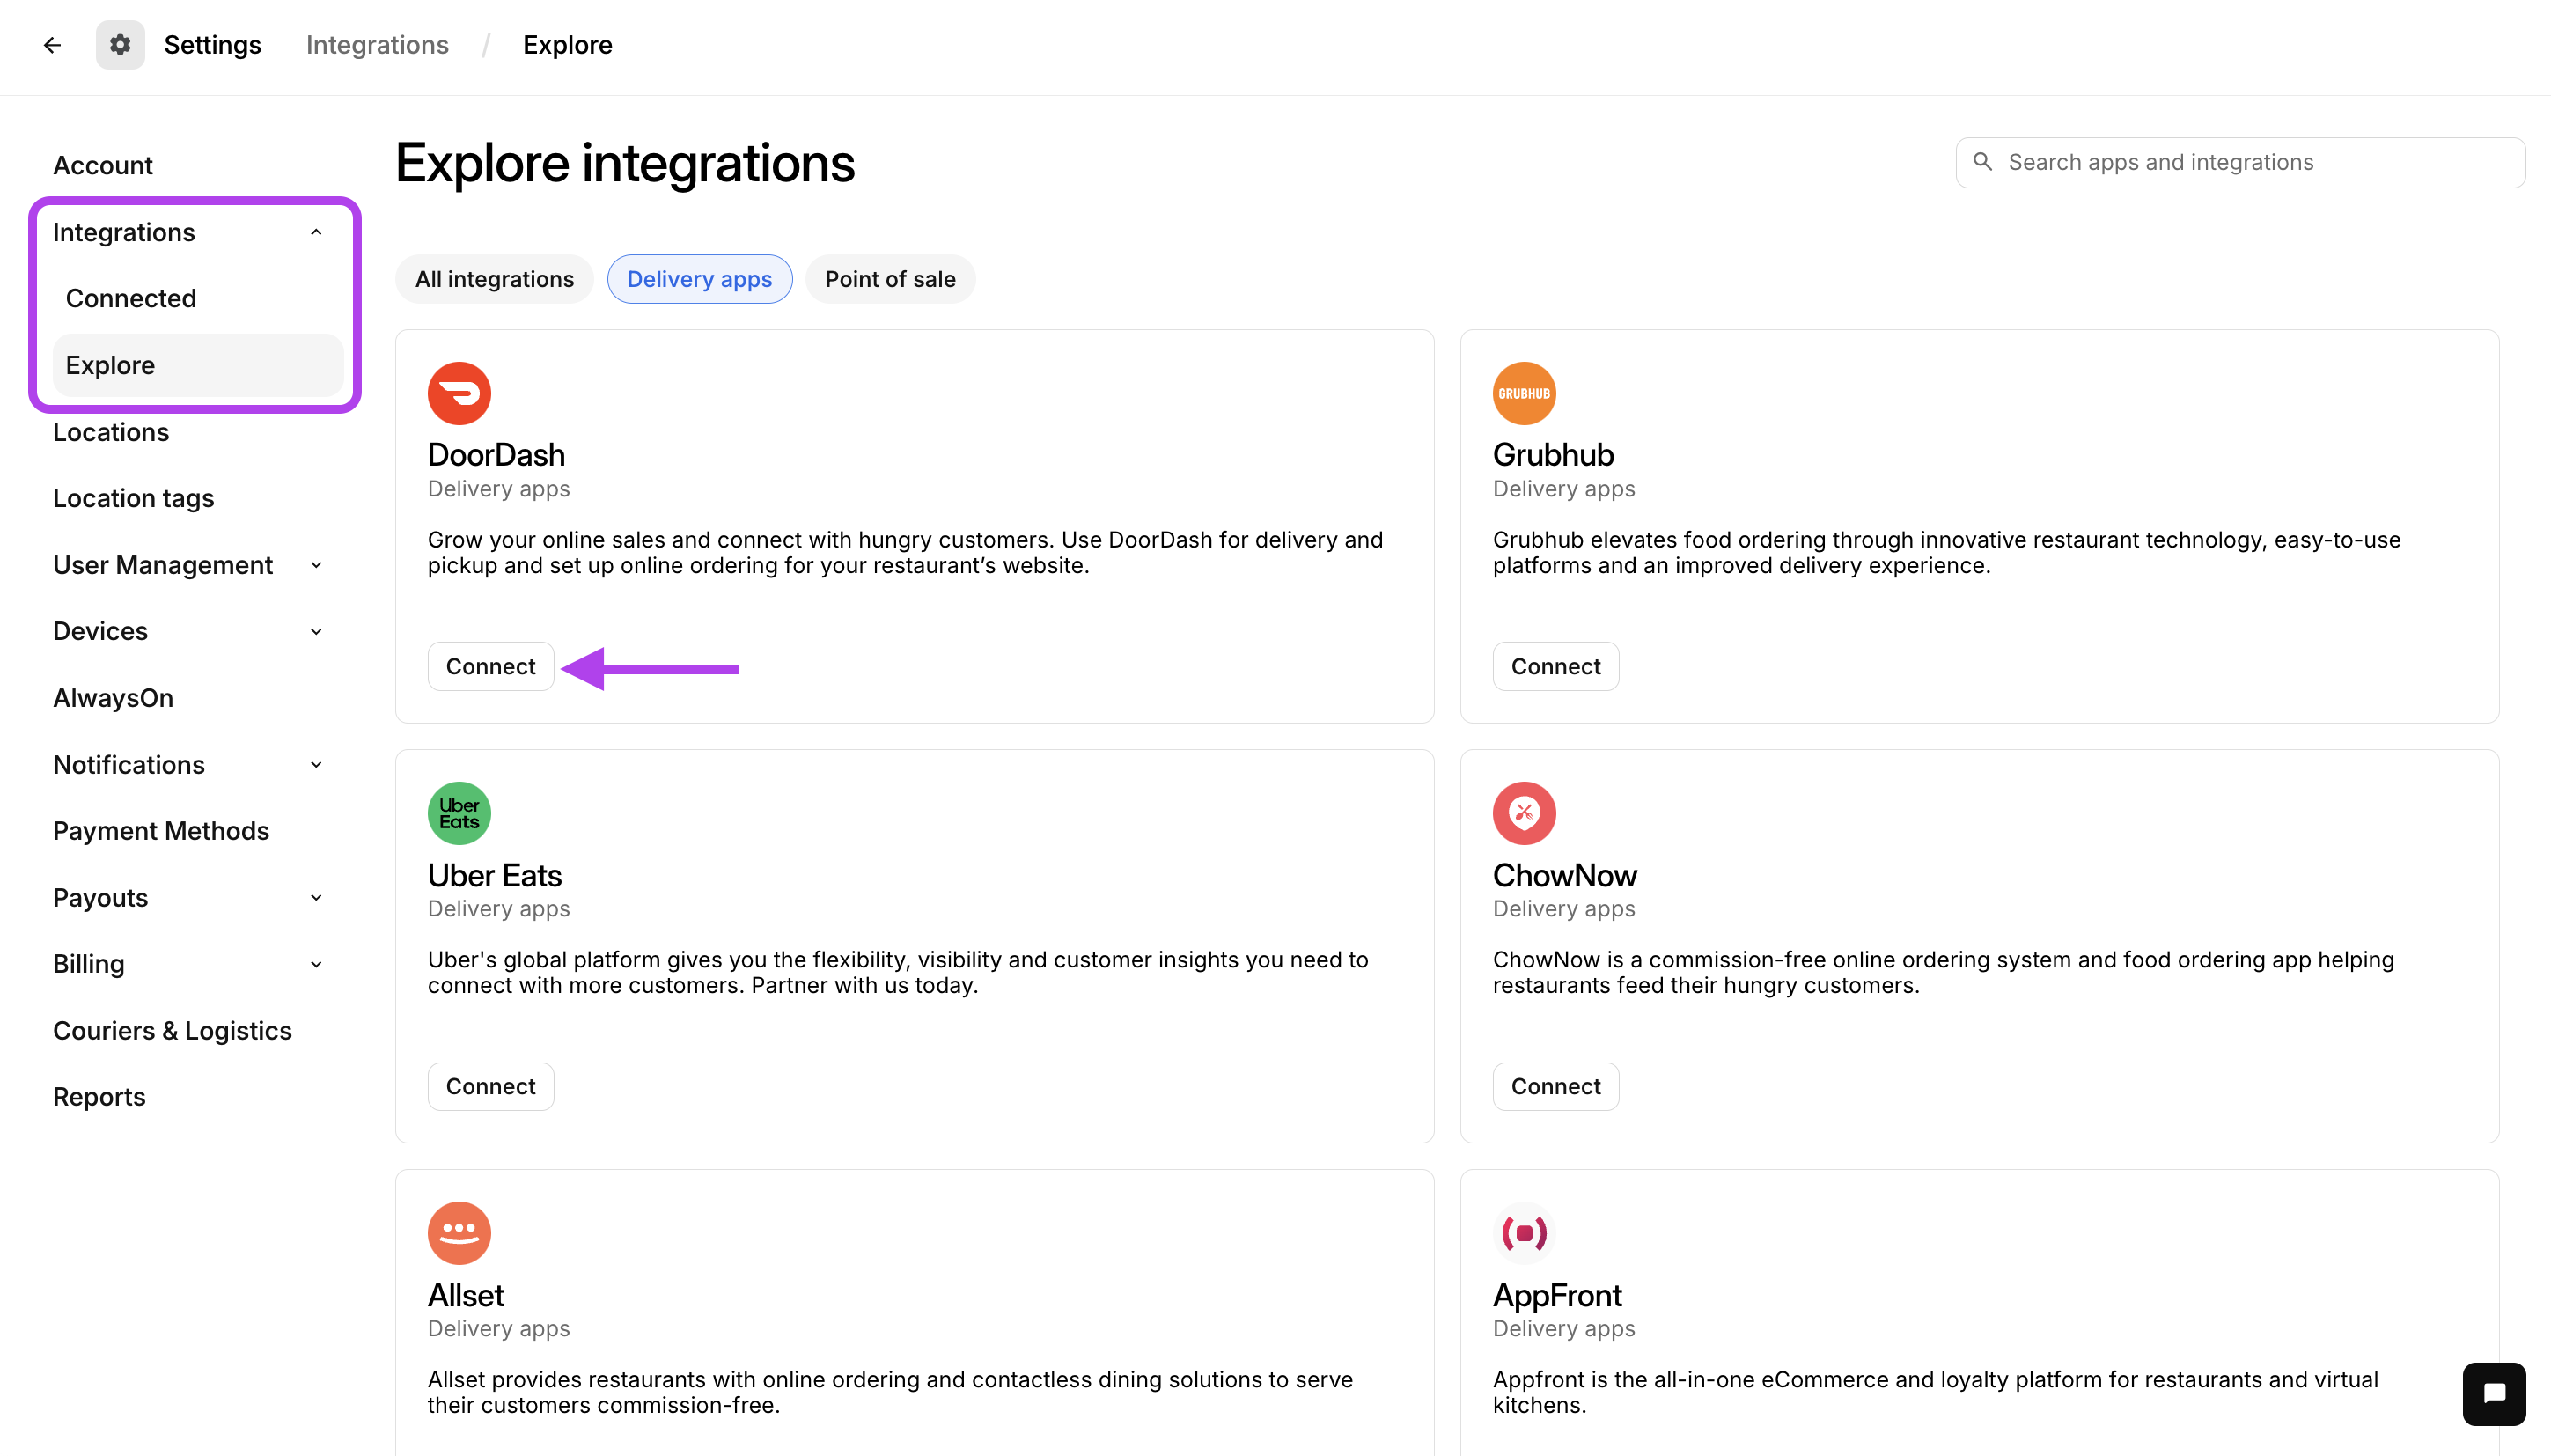Expand the Notifications section
The height and width of the screenshot is (1456, 2551).
pyautogui.click(x=316, y=764)
